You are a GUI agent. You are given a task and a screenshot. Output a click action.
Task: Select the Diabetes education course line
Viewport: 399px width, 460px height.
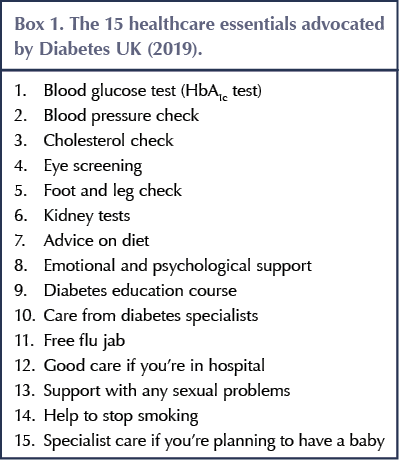click(x=140, y=290)
